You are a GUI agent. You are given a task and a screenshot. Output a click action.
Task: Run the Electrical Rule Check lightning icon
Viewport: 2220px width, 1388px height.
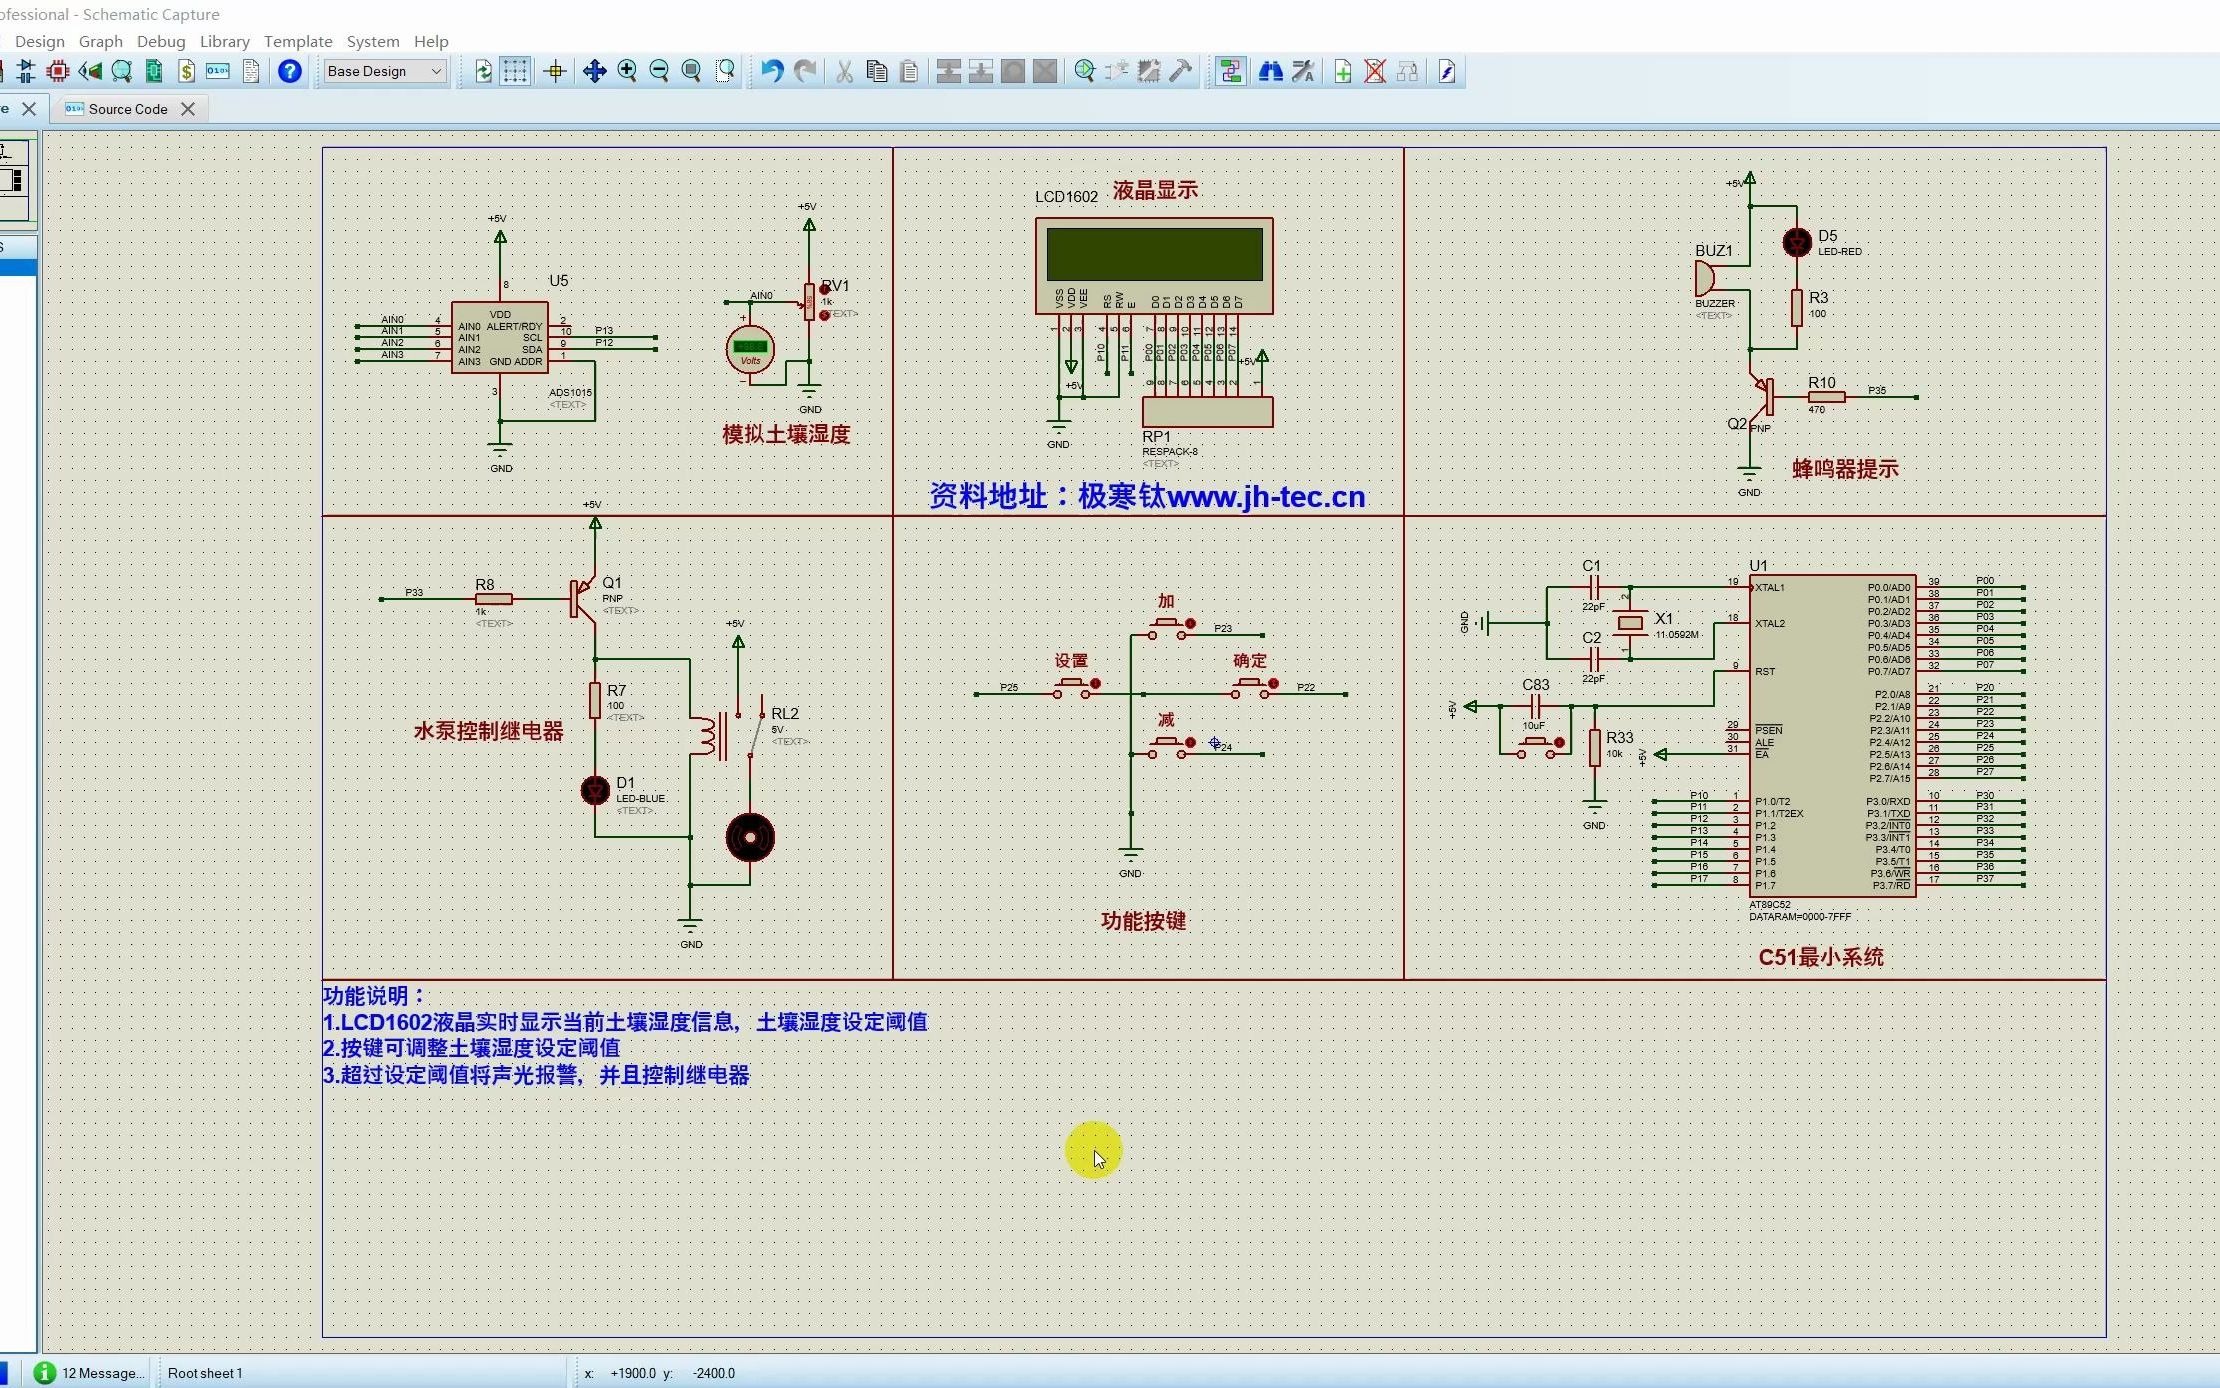[x=1446, y=71]
